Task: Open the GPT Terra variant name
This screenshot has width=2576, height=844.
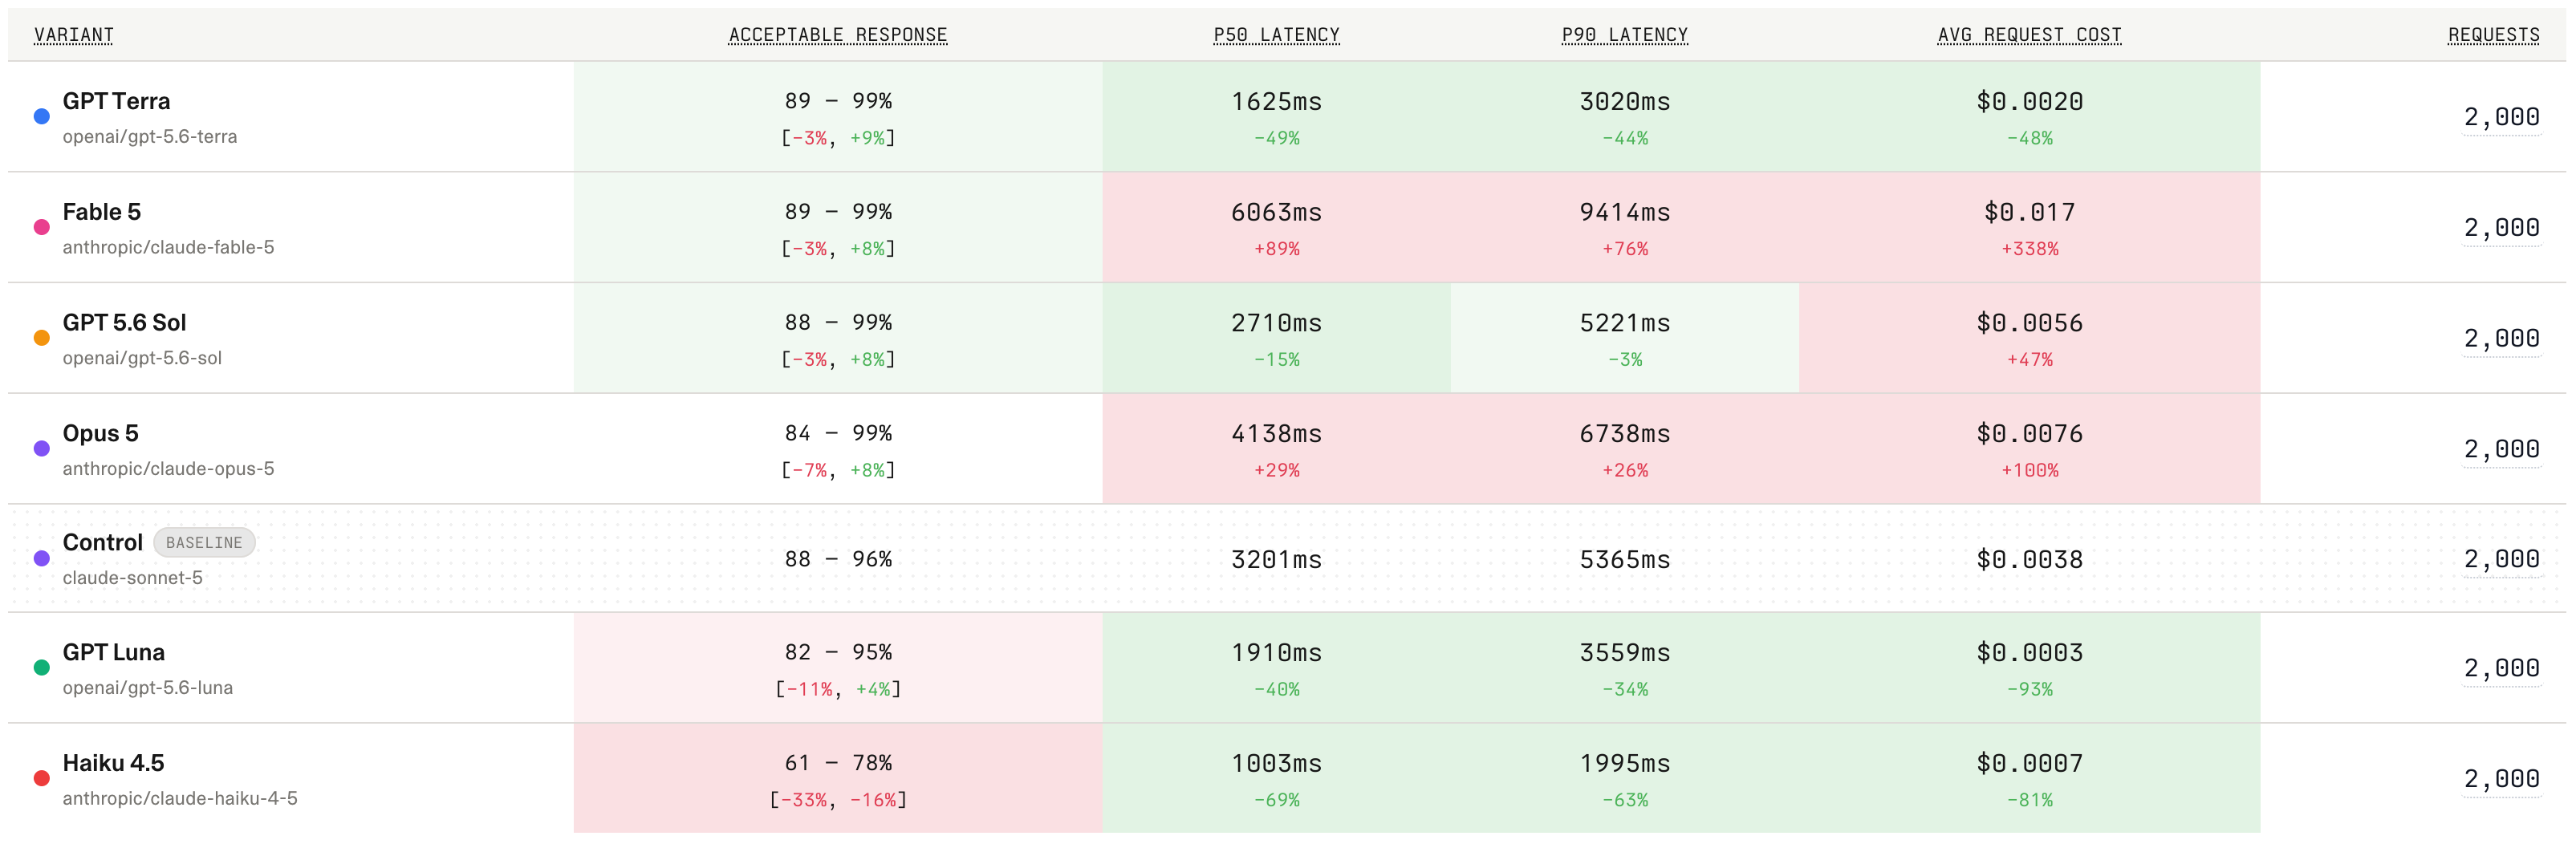Action: click(116, 101)
